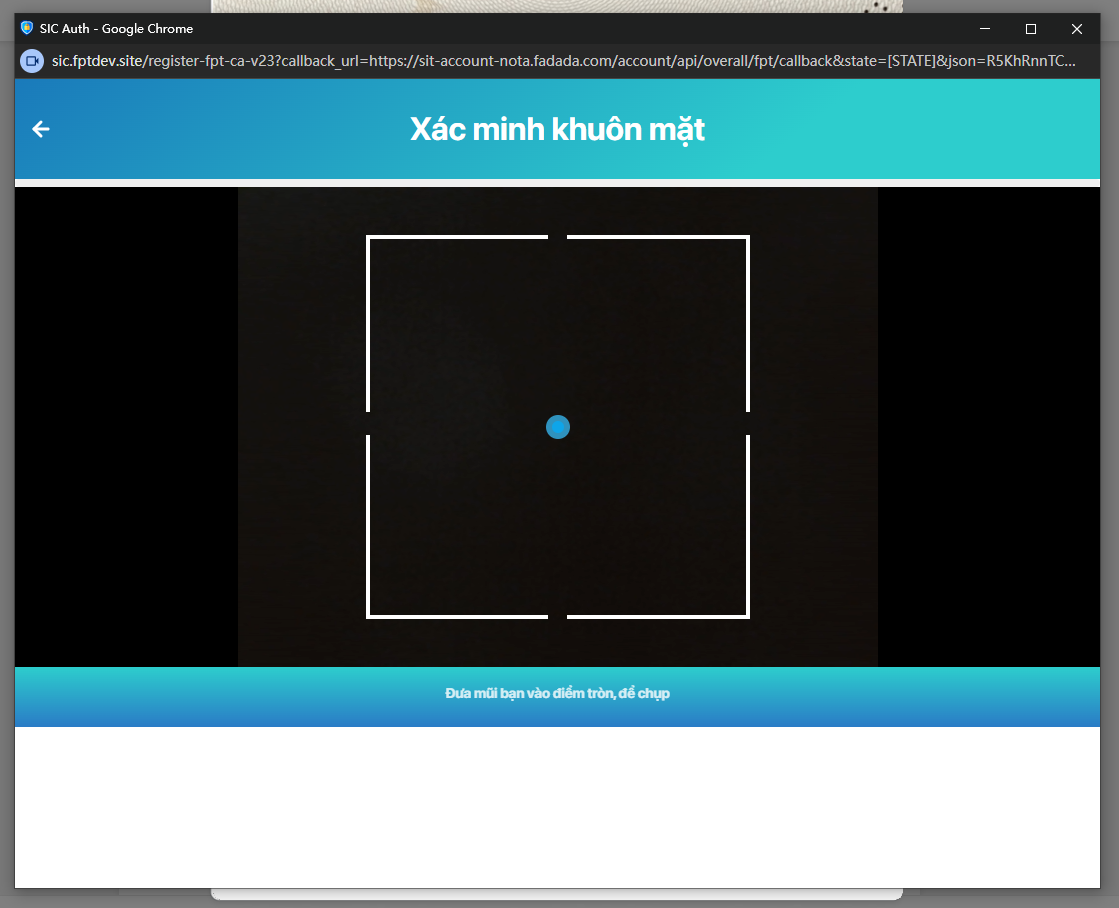Viewport: 1119px width, 908px height.
Task: Click the 'Xác minh khuôn mặt' heading
Action: pyautogui.click(x=557, y=129)
